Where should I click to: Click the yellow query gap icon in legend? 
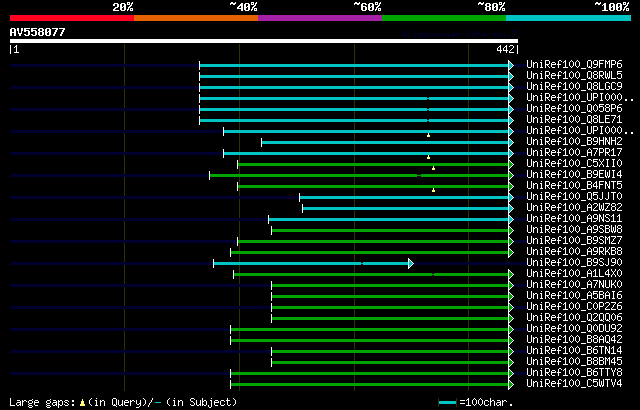click(82, 403)
